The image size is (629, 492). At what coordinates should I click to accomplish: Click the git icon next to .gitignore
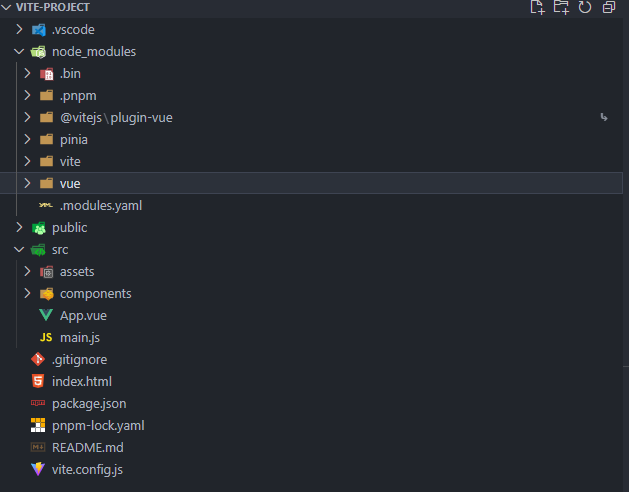pos(38,359)
